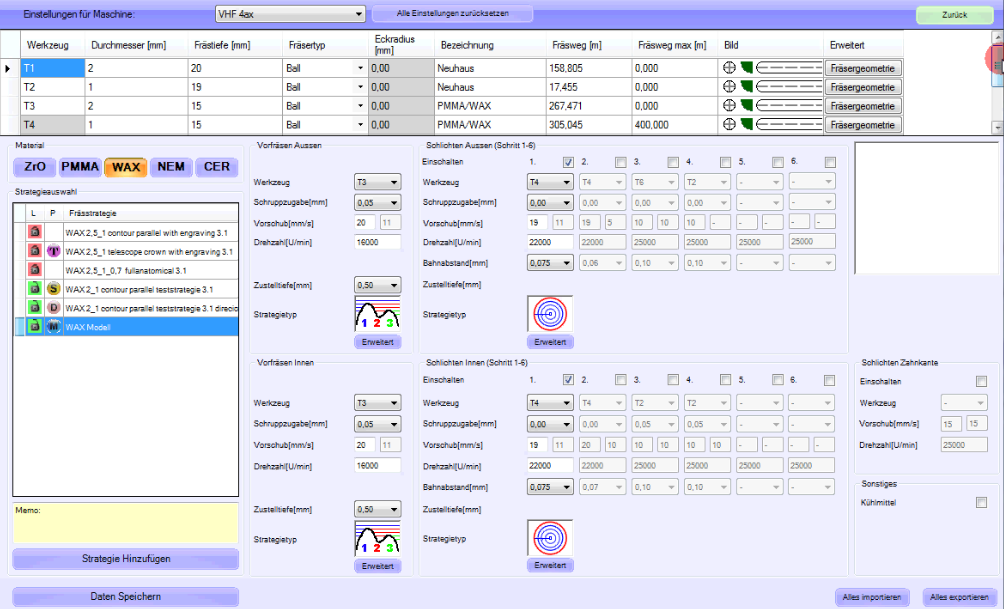
Task: Enable the Kühlmittel checkbox
Action: click(x=980, y=502)
